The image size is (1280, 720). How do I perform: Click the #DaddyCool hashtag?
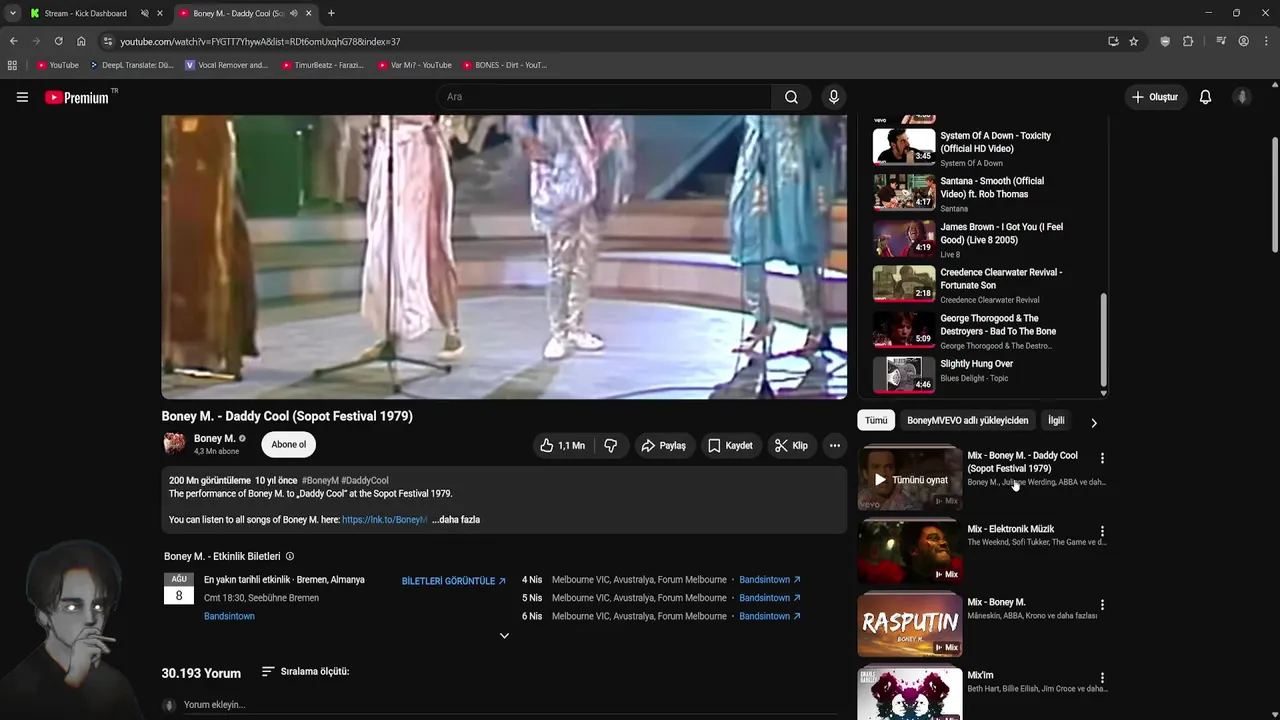click(x=365, y=481)
